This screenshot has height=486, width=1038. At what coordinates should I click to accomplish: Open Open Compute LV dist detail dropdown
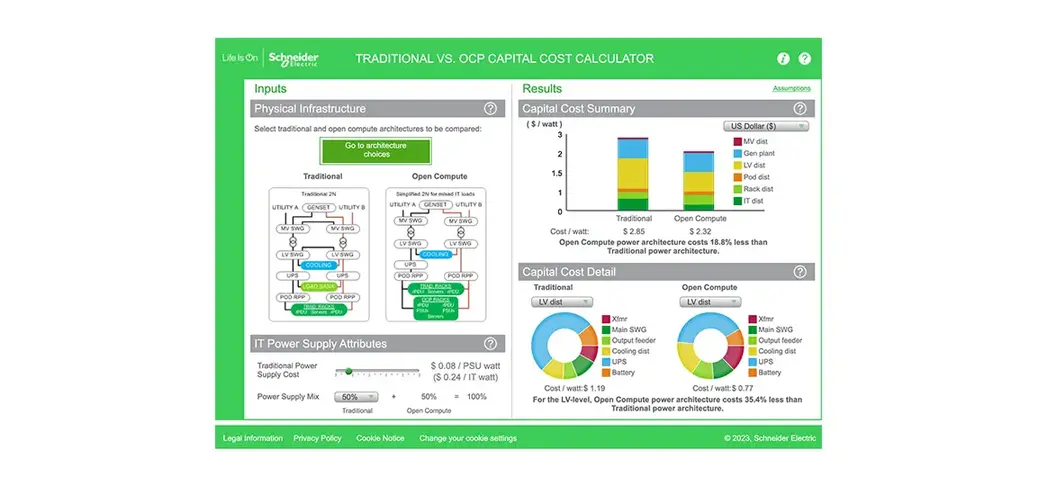(710, 302)
